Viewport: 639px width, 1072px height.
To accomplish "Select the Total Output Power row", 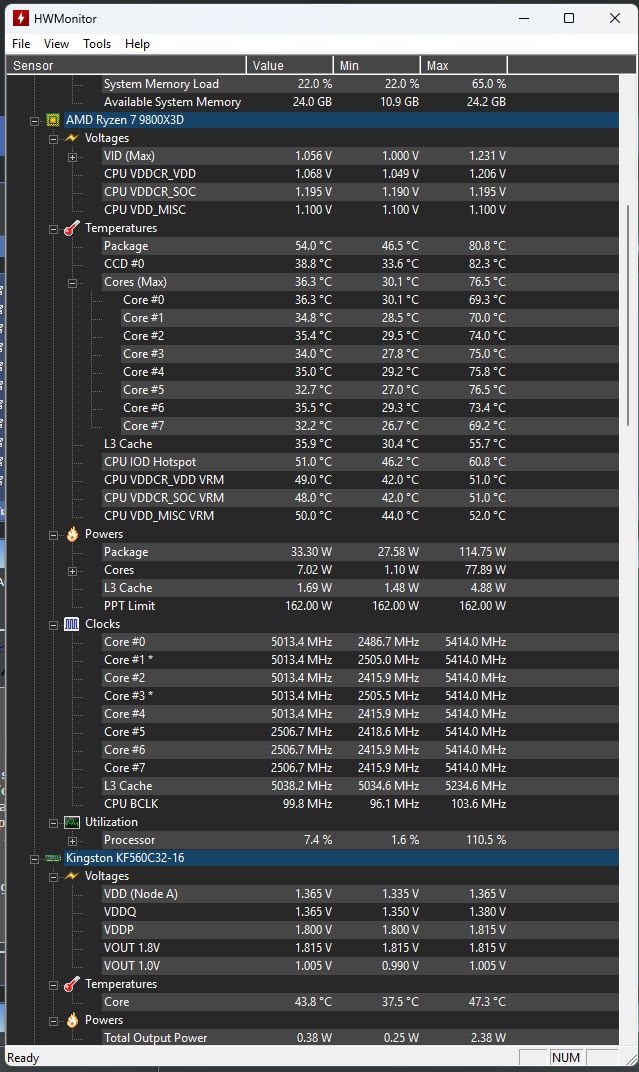I will pyautogui.click(x=359, y=1038).
